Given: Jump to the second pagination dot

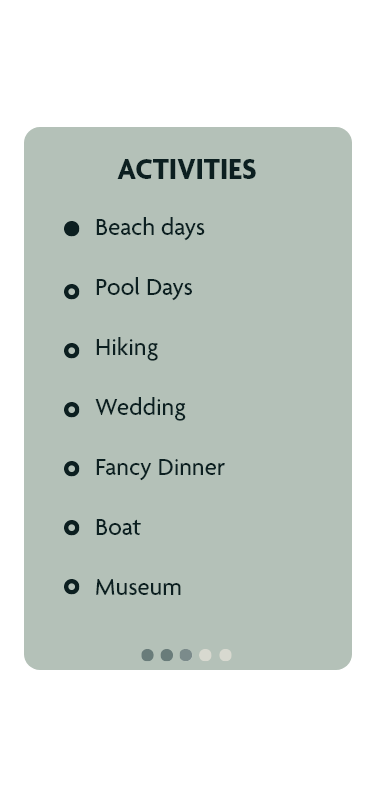Looking at the screenshot, I should point(167,655).
